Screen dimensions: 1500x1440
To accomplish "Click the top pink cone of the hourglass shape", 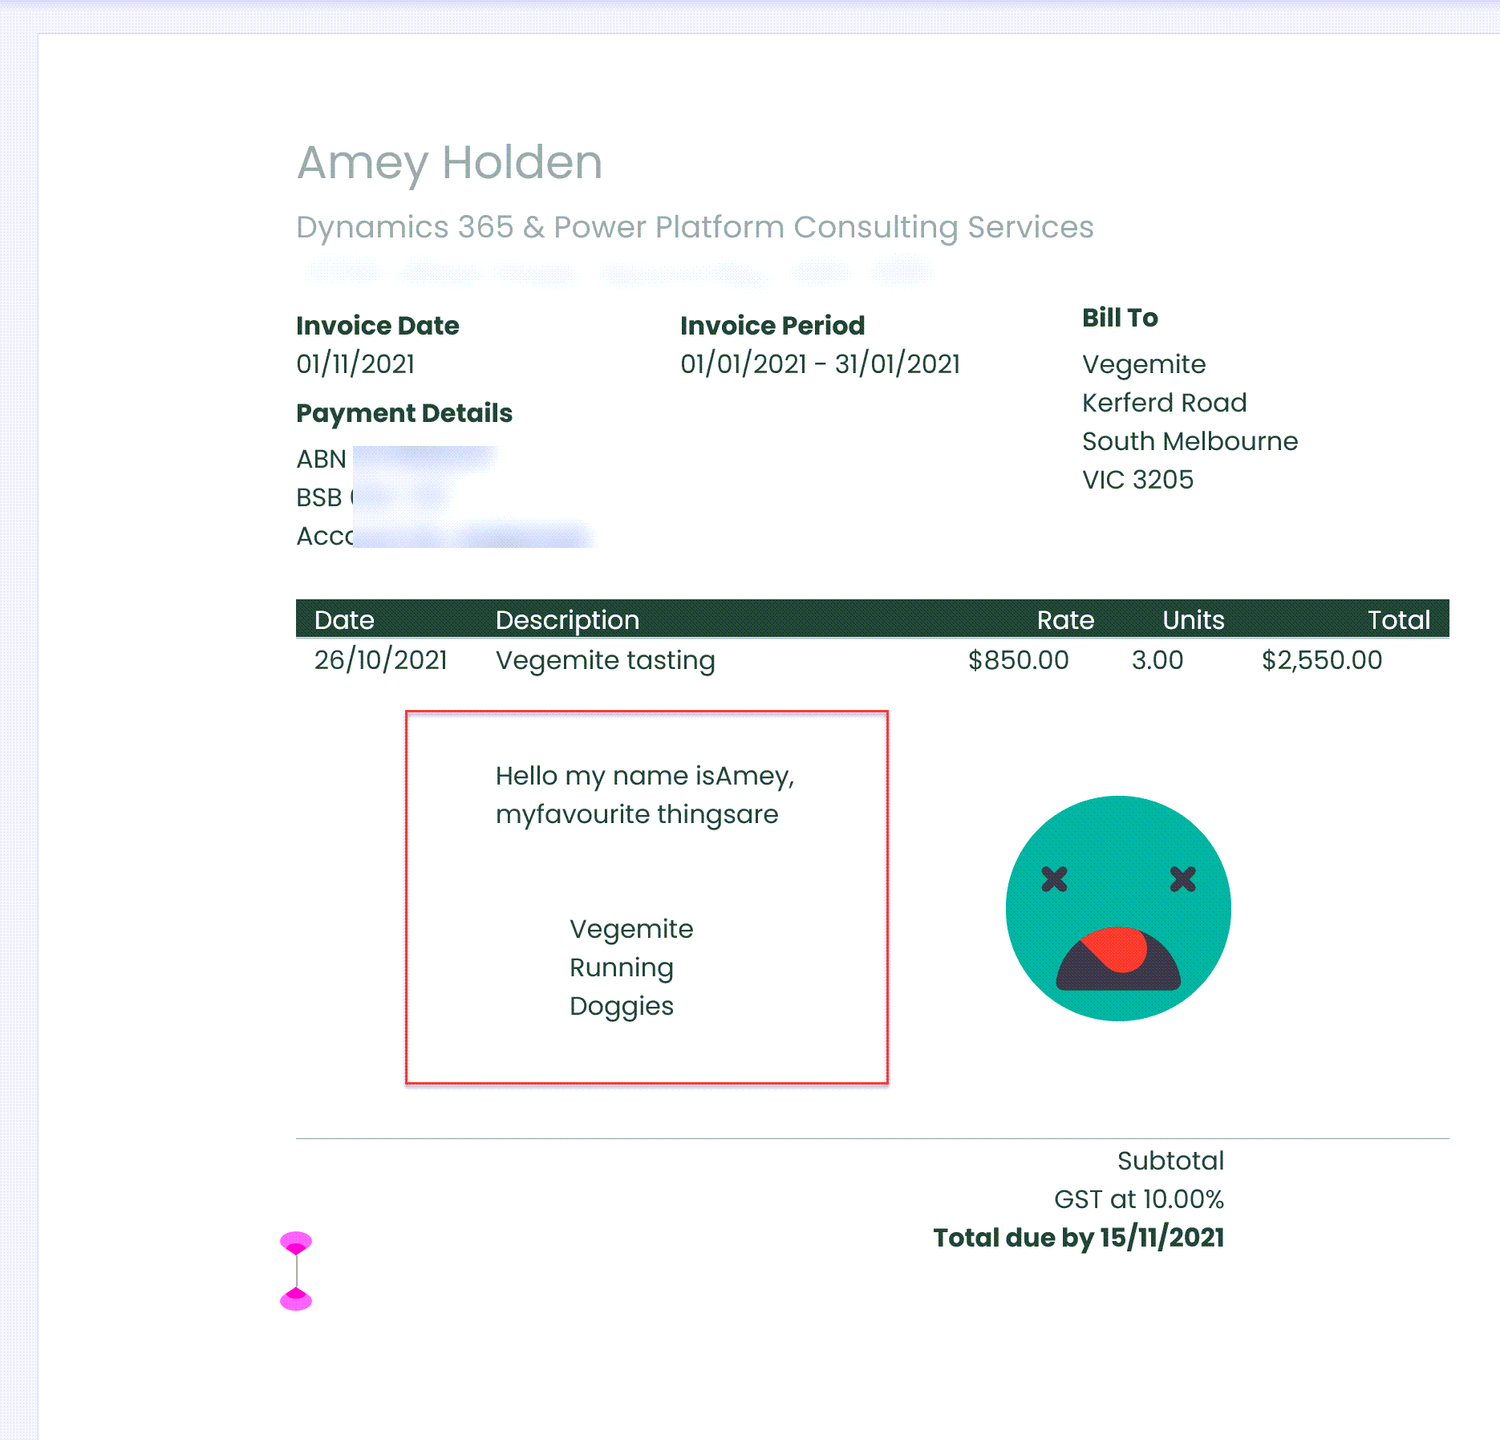I will click(296, 1245).
